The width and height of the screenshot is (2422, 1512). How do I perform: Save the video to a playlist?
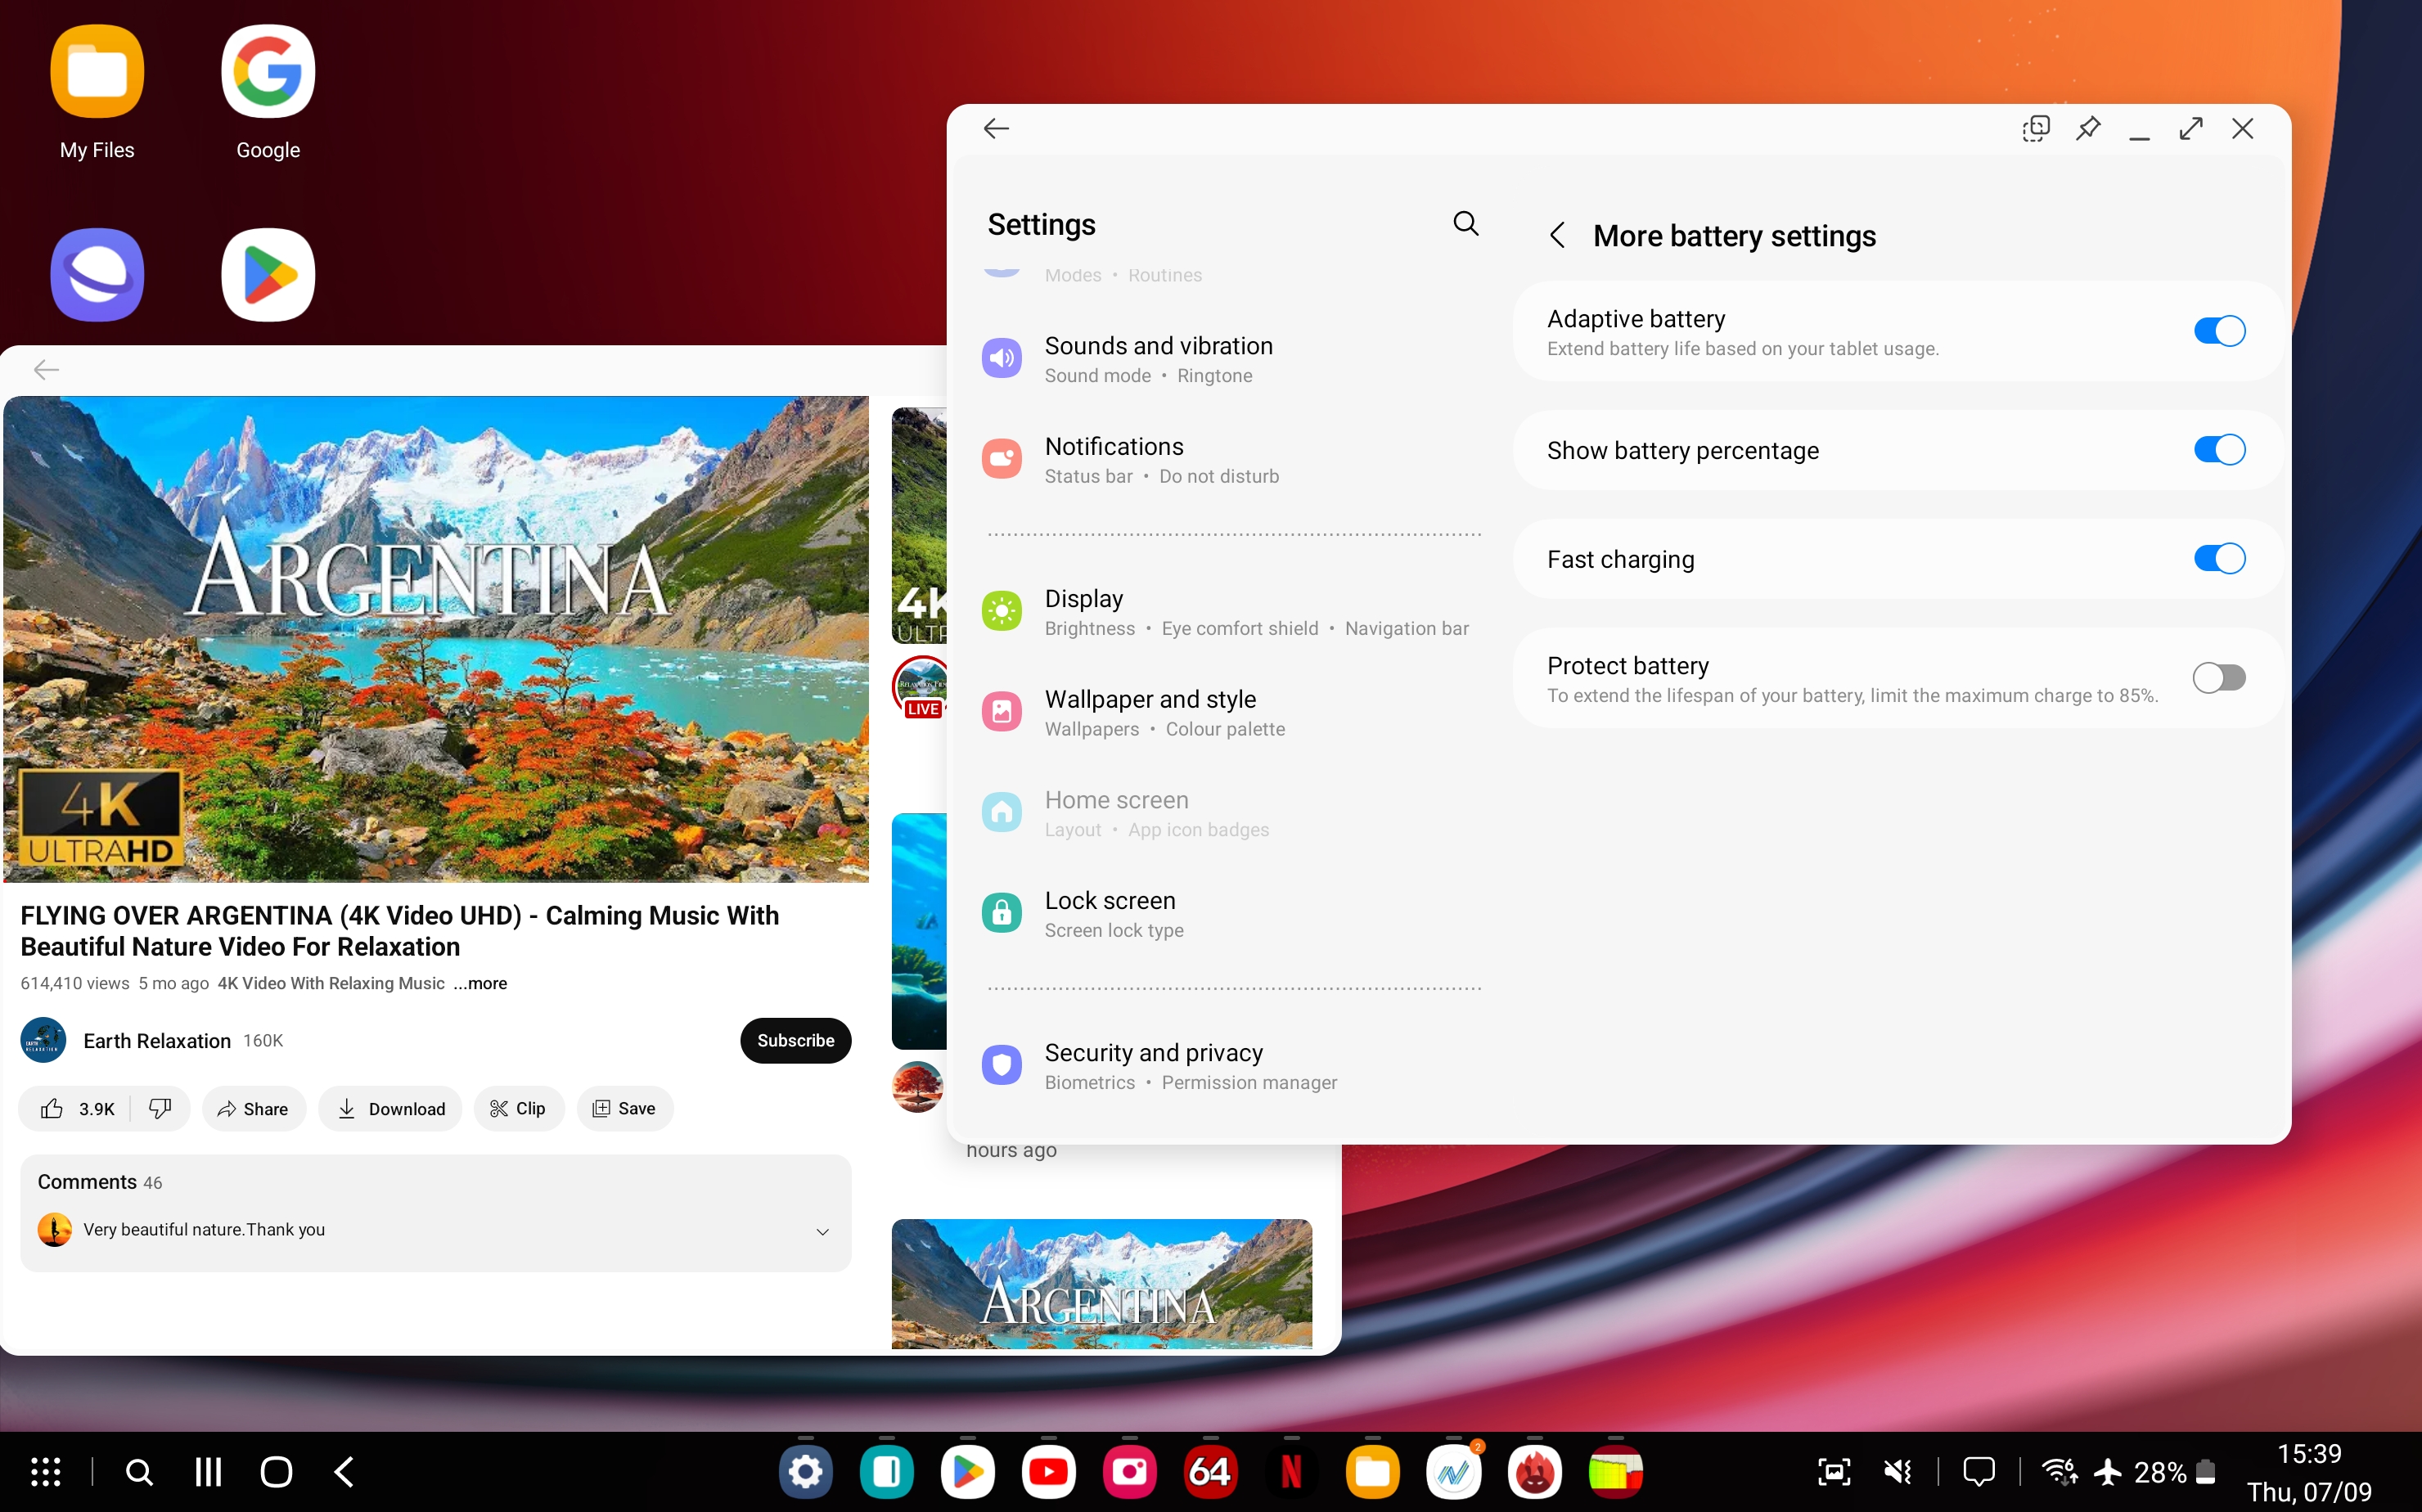coord(624,1108)
